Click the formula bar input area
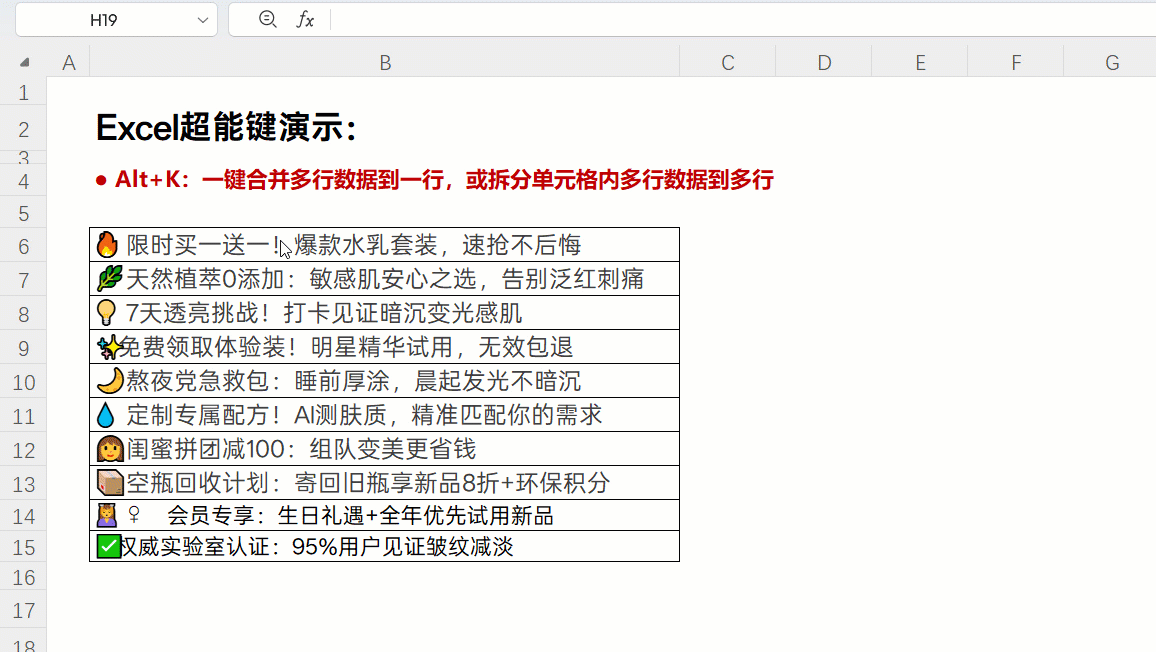The image size is (1156, 652). coord(743,20)
